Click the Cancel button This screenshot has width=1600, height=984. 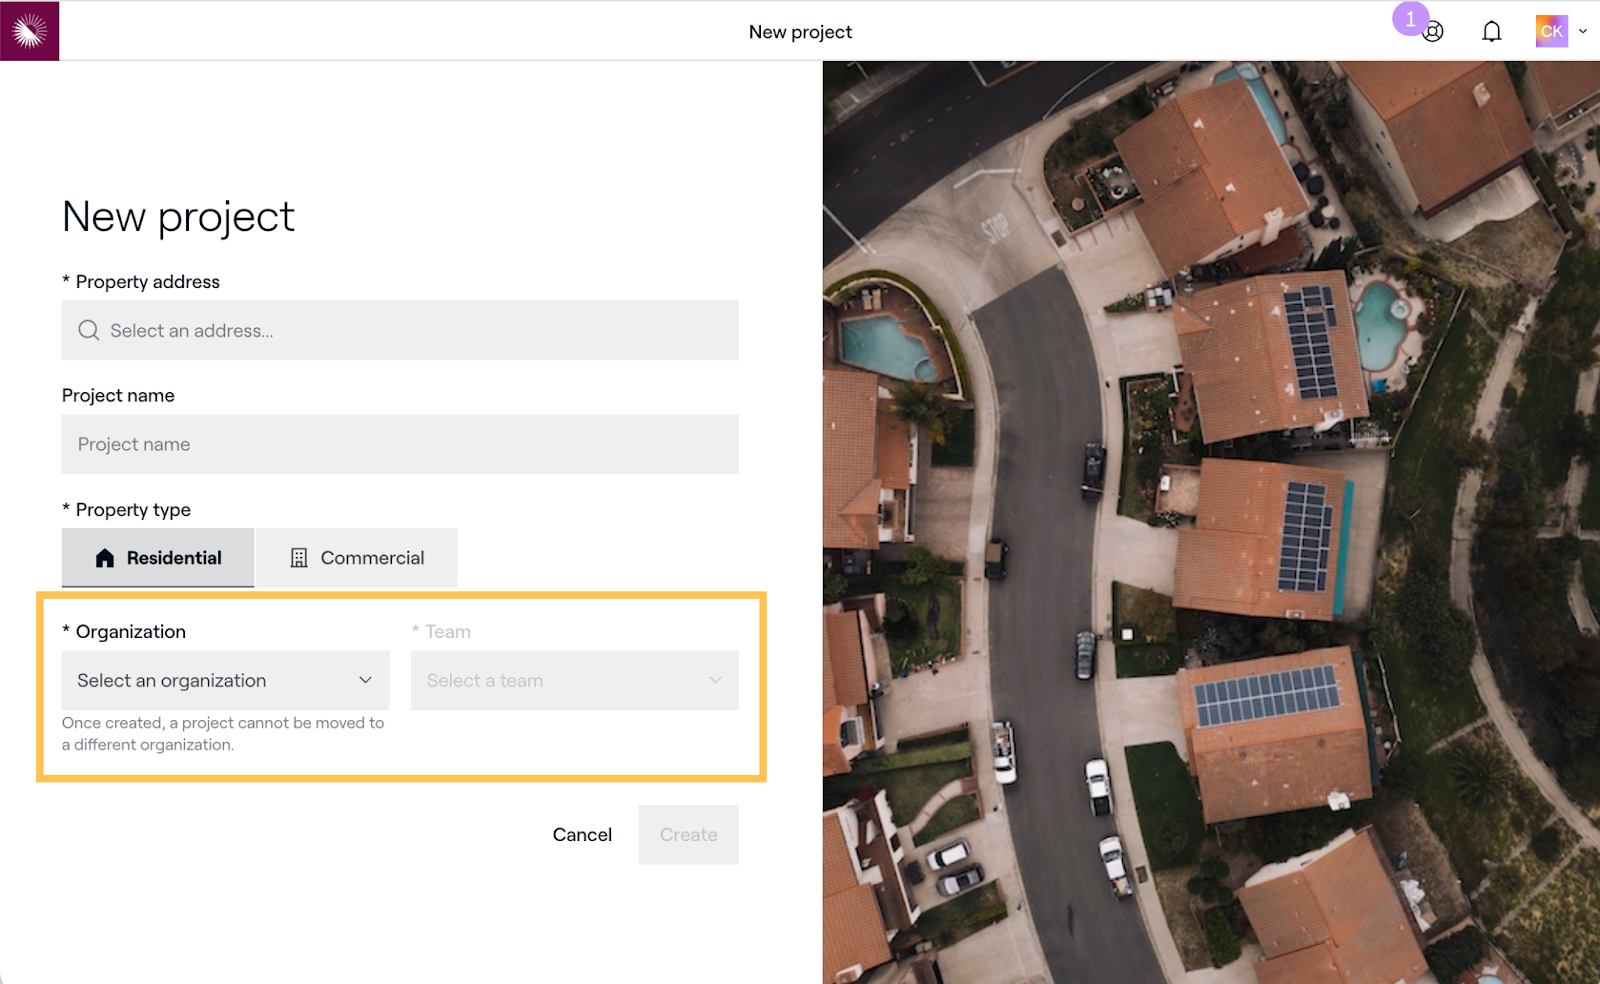pos(582,834)
